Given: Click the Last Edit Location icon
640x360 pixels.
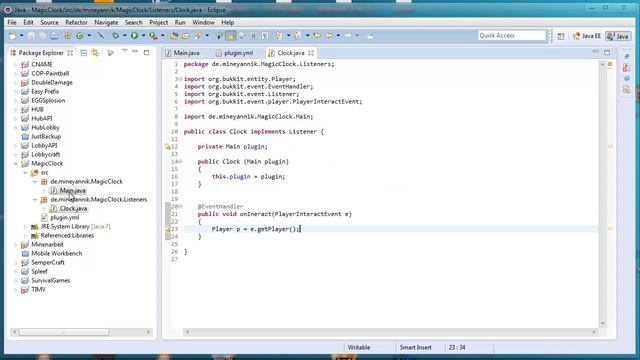Looking at the screenshot, I should tap(317, 36).
